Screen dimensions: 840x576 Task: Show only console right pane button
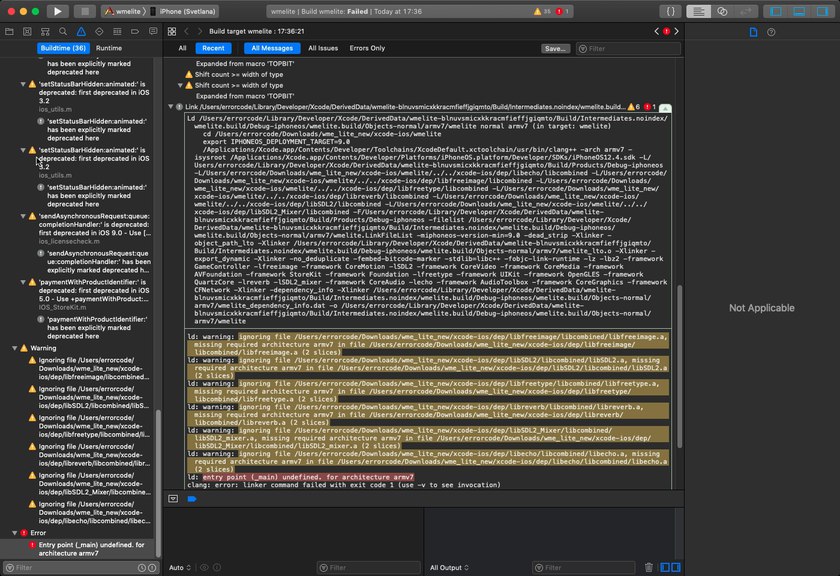[676, 567]
